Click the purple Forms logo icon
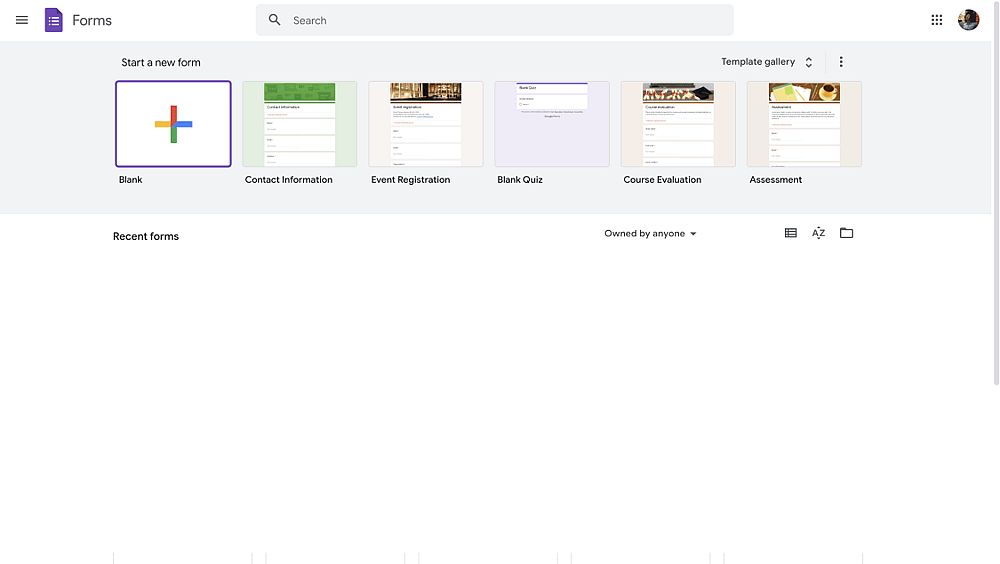Screen dimensions: 1000x564 [x=54, y=20]
